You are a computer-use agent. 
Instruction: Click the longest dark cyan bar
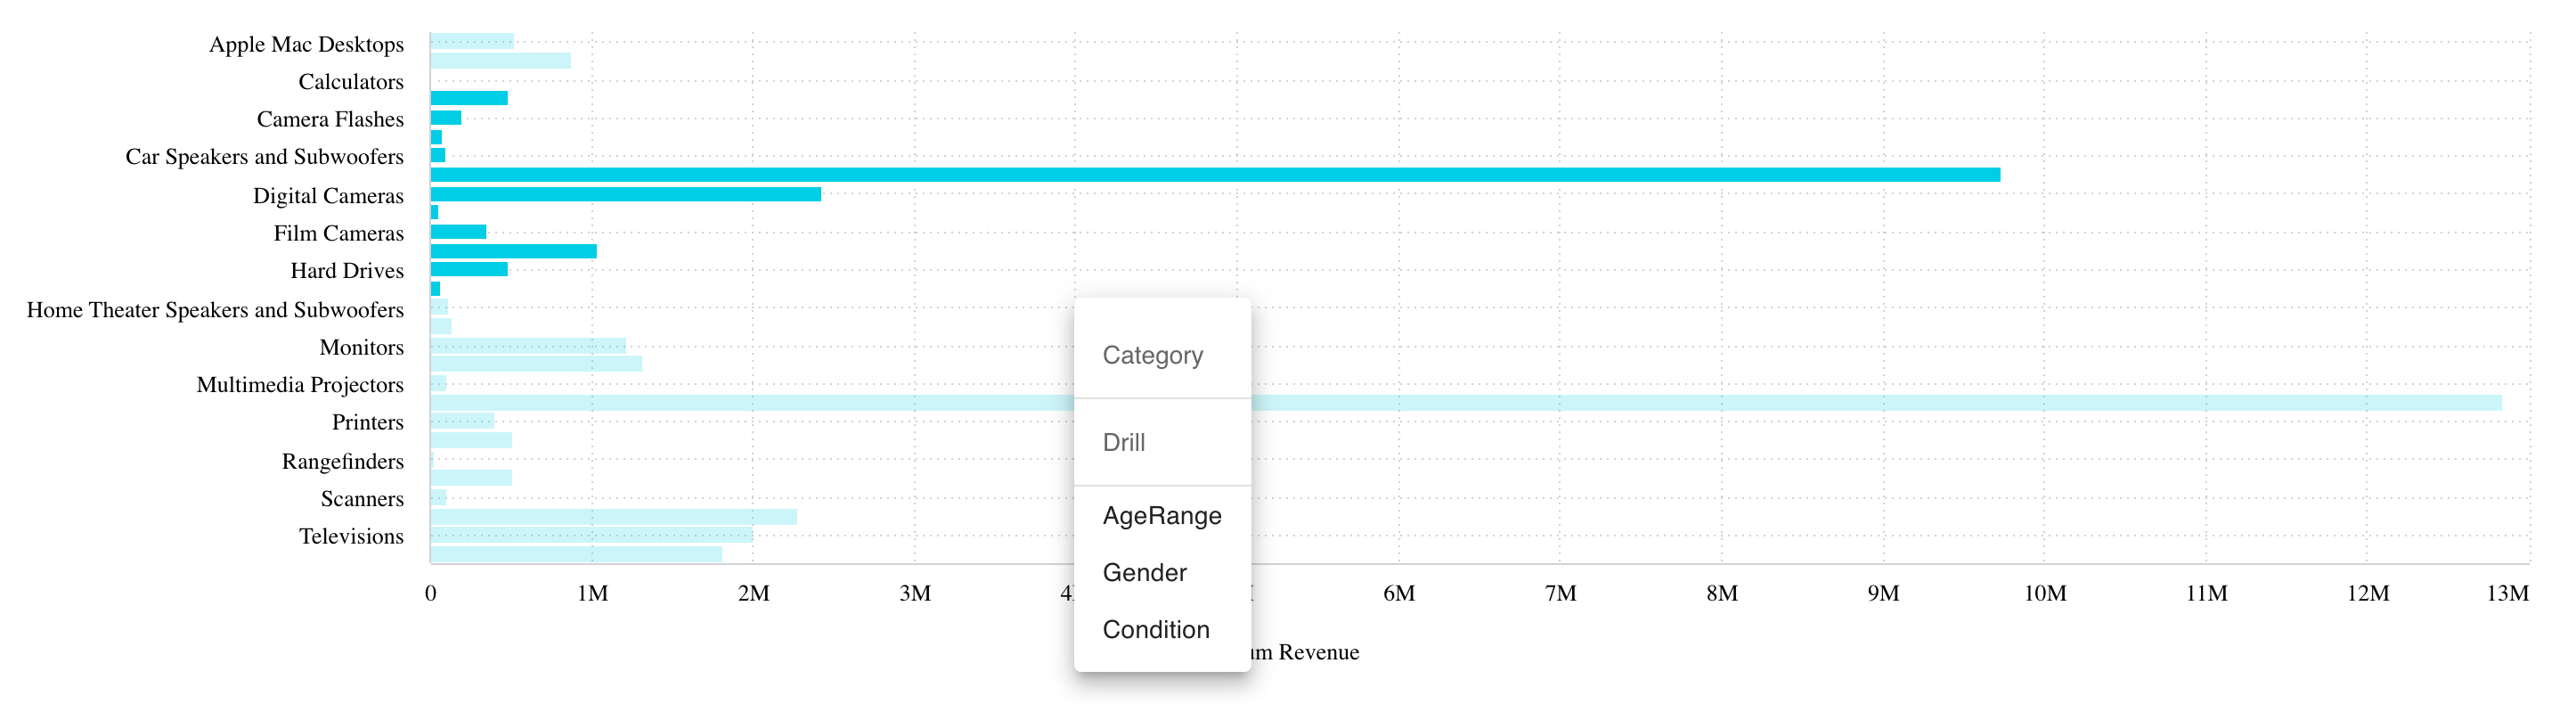[x=1215, y=175]
